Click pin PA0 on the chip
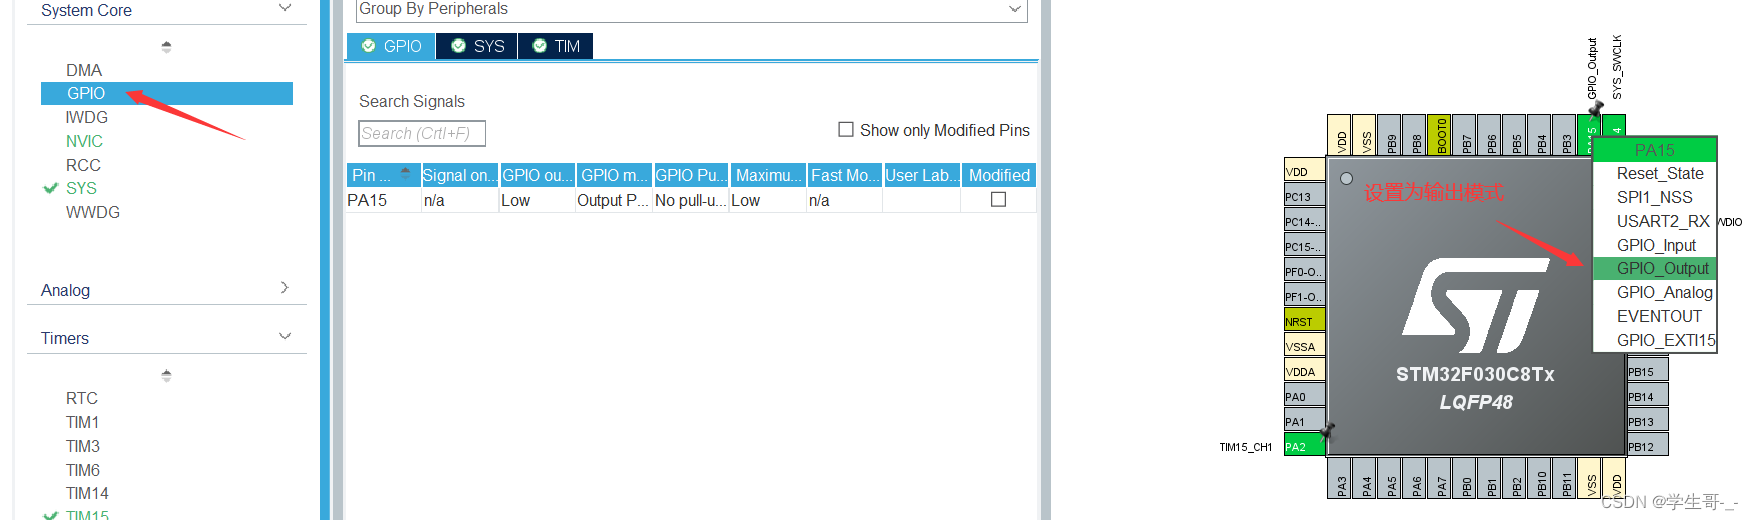This screenshot has width=1753, height=520. [x=1304, y=396]
